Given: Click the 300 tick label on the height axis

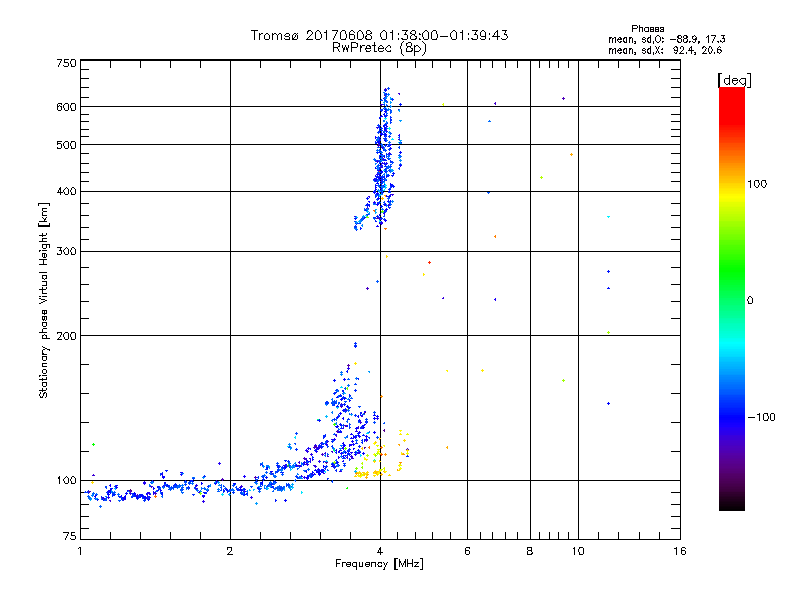Looking at the screenshot, I should click(66, 251).
